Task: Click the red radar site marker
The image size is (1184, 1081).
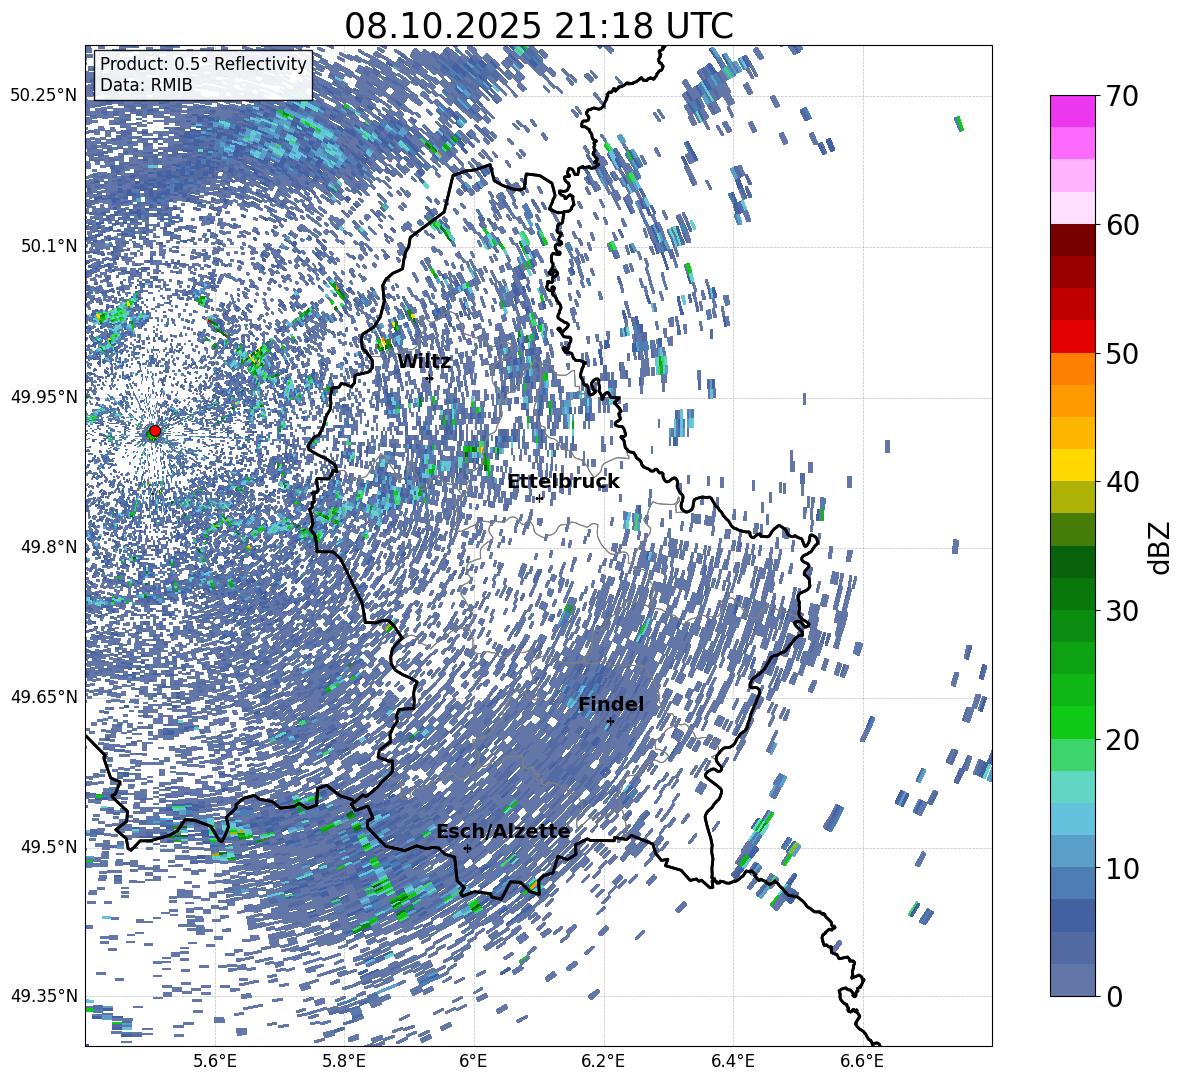Action: click(155, 431)
